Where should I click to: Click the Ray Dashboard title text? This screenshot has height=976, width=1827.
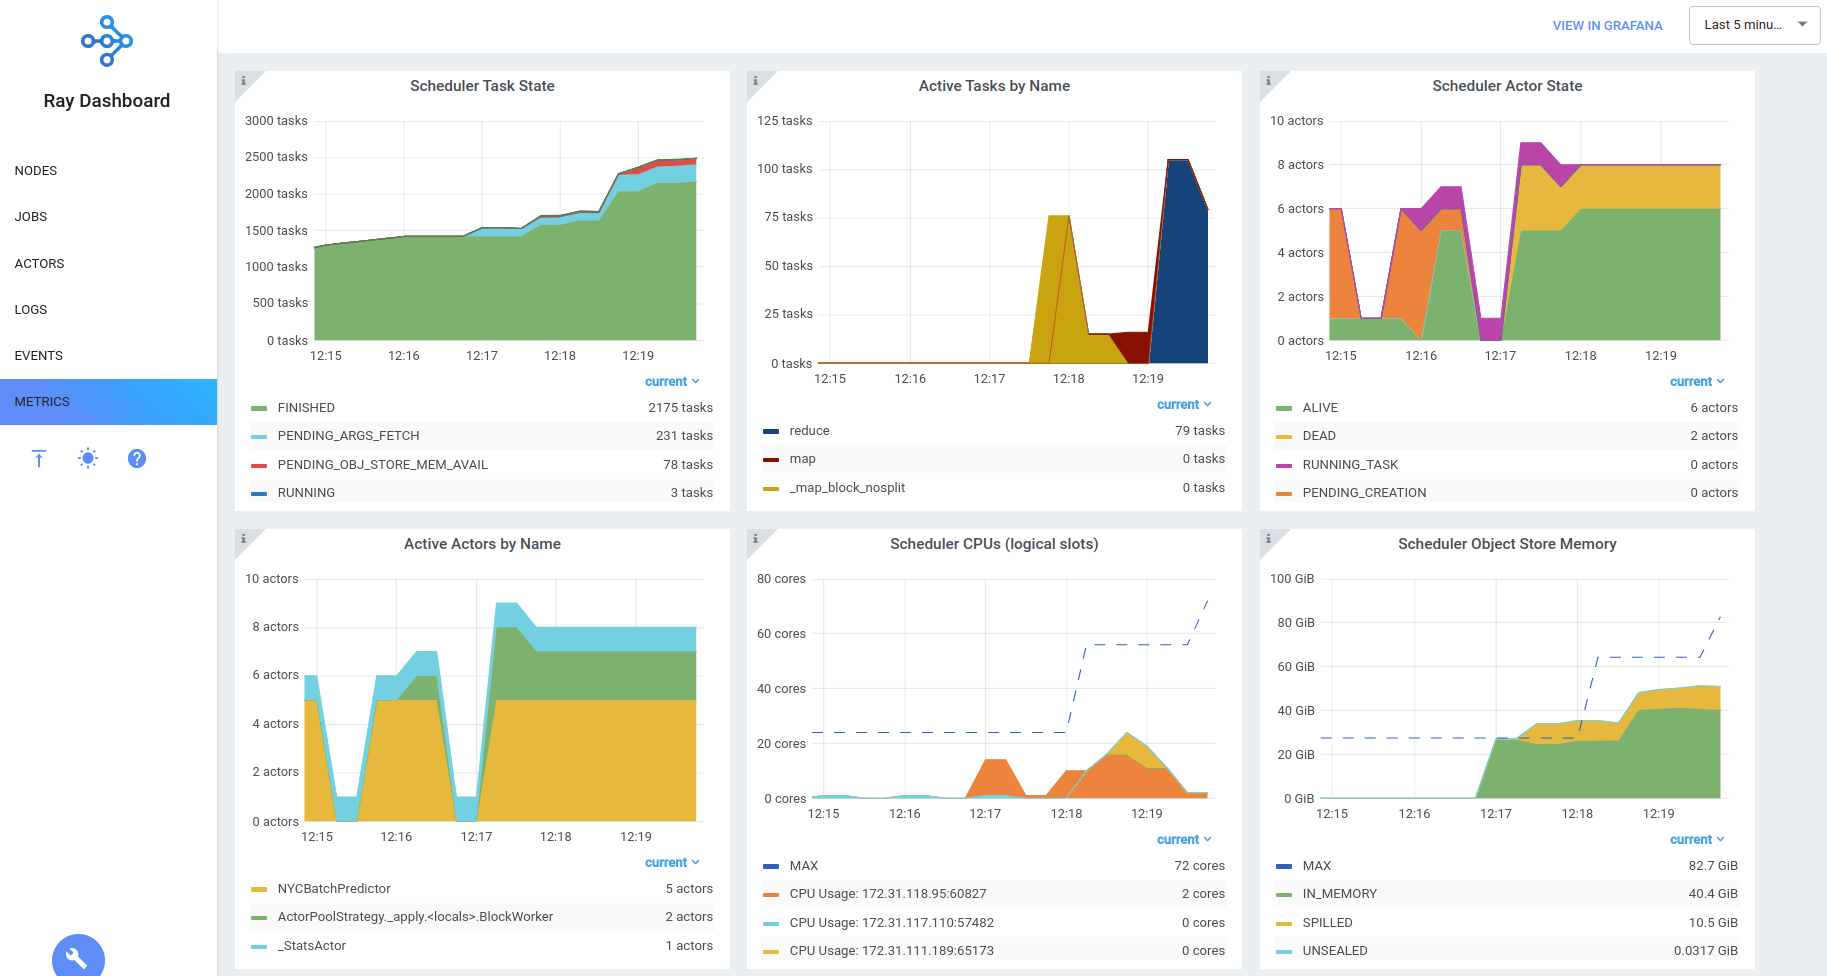click(x=107, y=101)
